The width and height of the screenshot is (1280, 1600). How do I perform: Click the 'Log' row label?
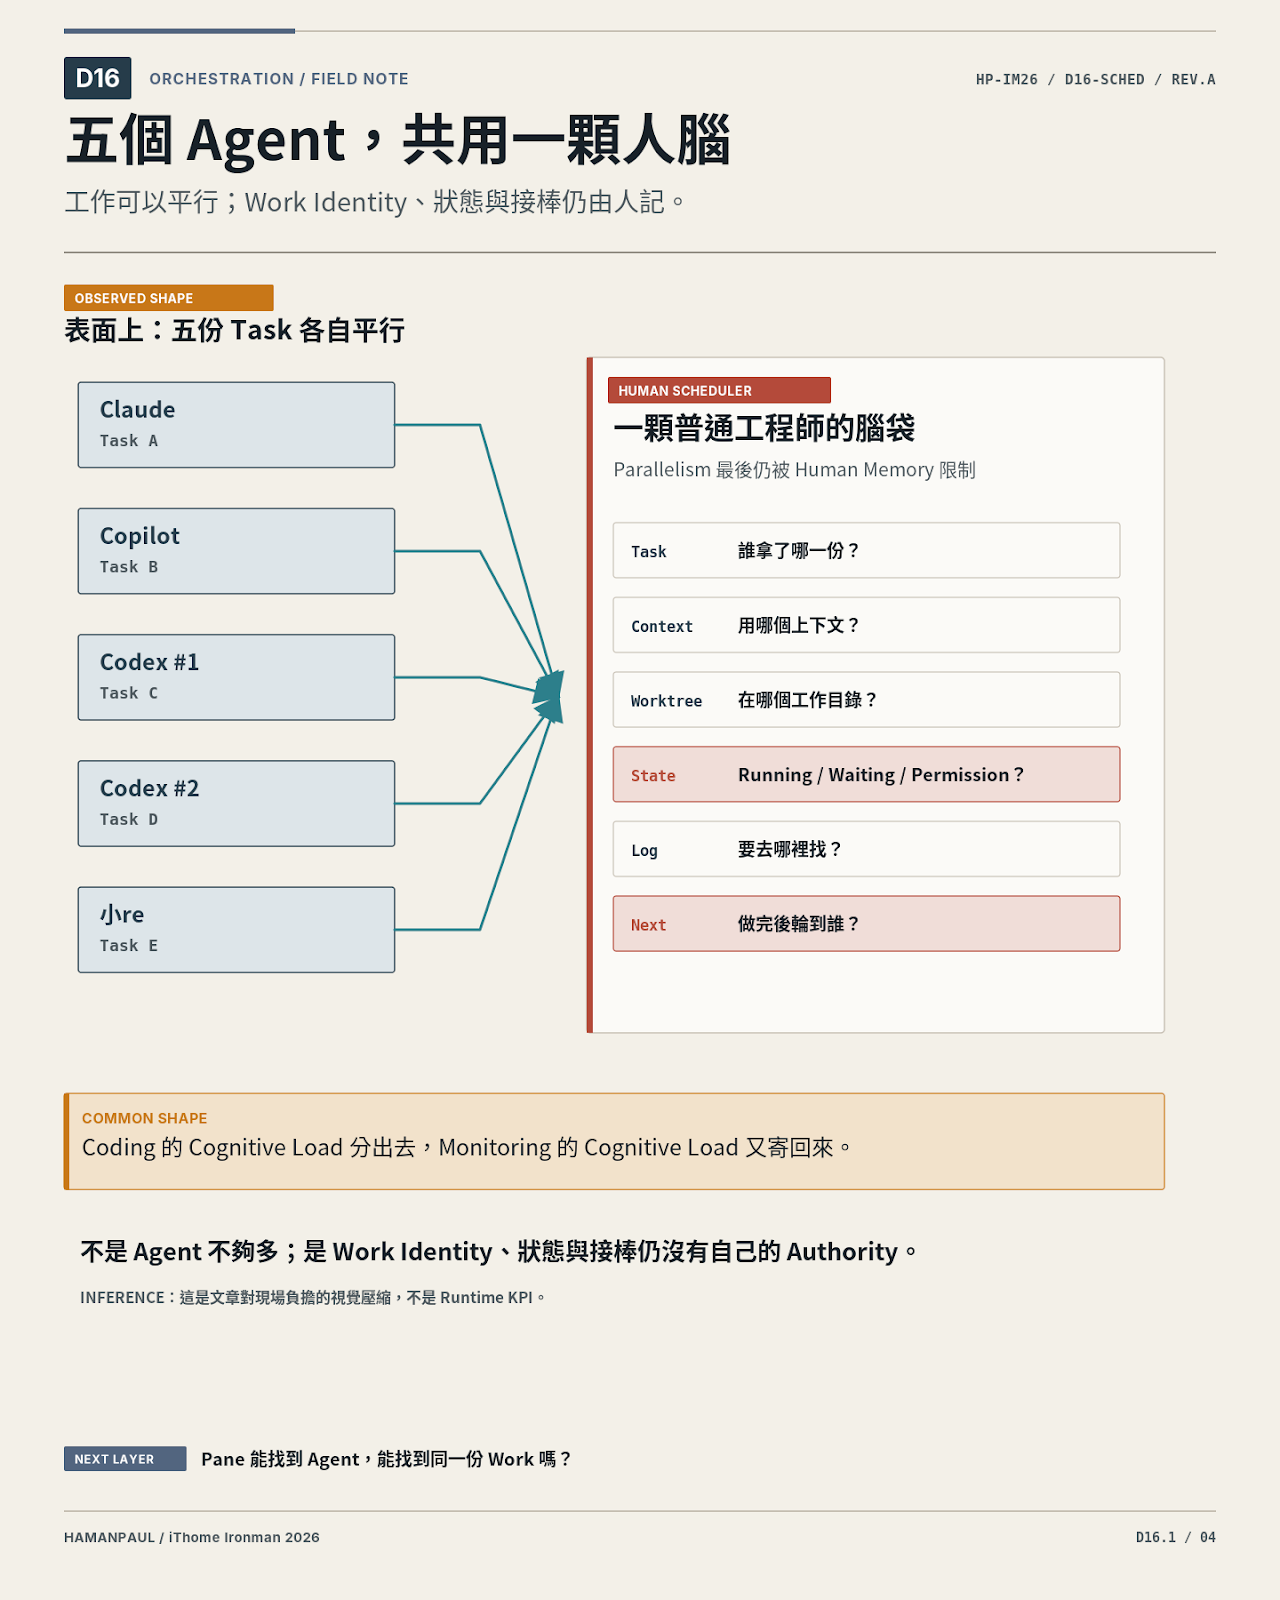(x=644, y=850)
